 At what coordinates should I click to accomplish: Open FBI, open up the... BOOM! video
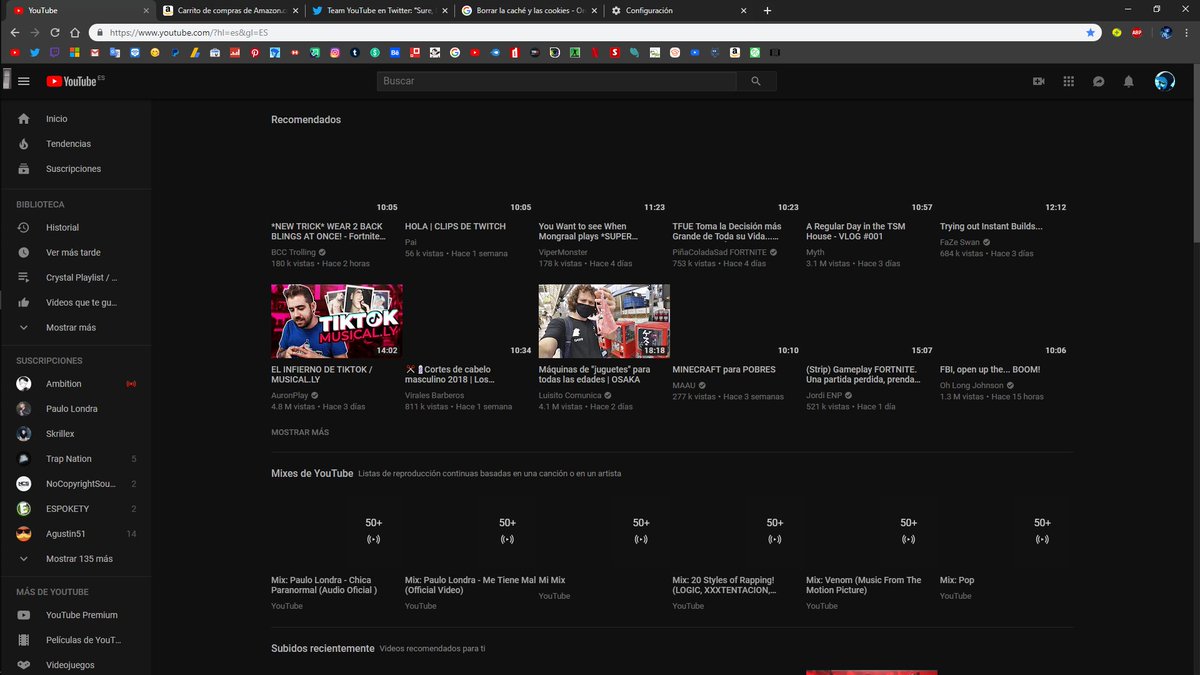click(990, 369)
